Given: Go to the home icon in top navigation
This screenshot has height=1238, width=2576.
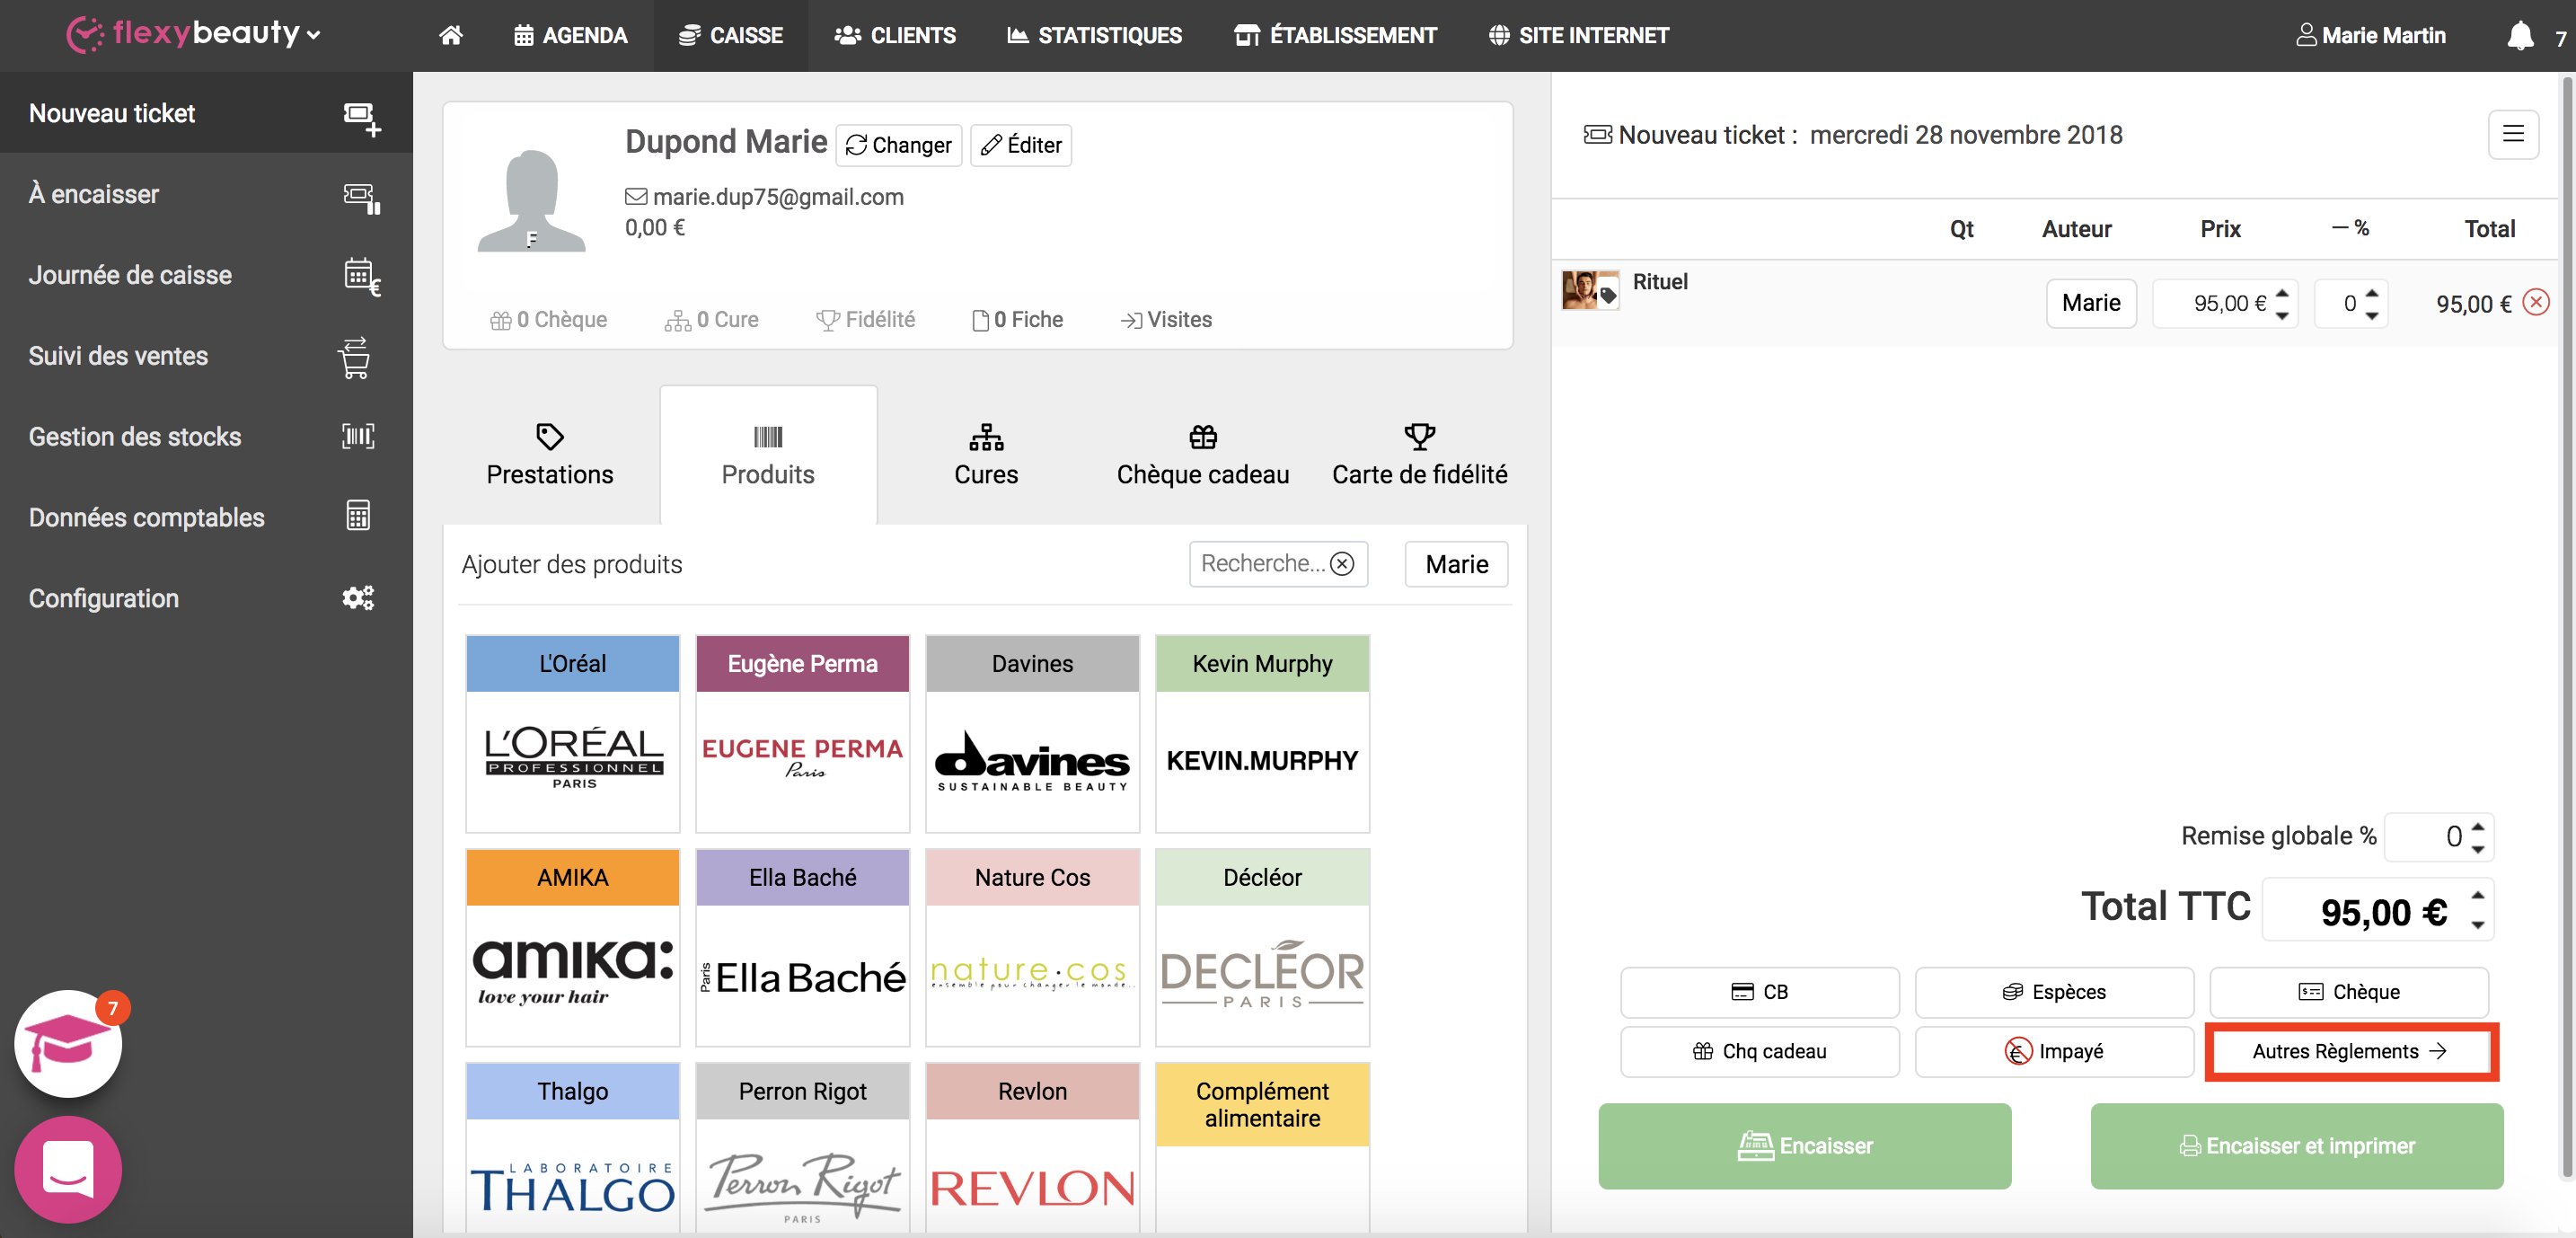Looking at the screenshot, I should (x=451, y=36).
